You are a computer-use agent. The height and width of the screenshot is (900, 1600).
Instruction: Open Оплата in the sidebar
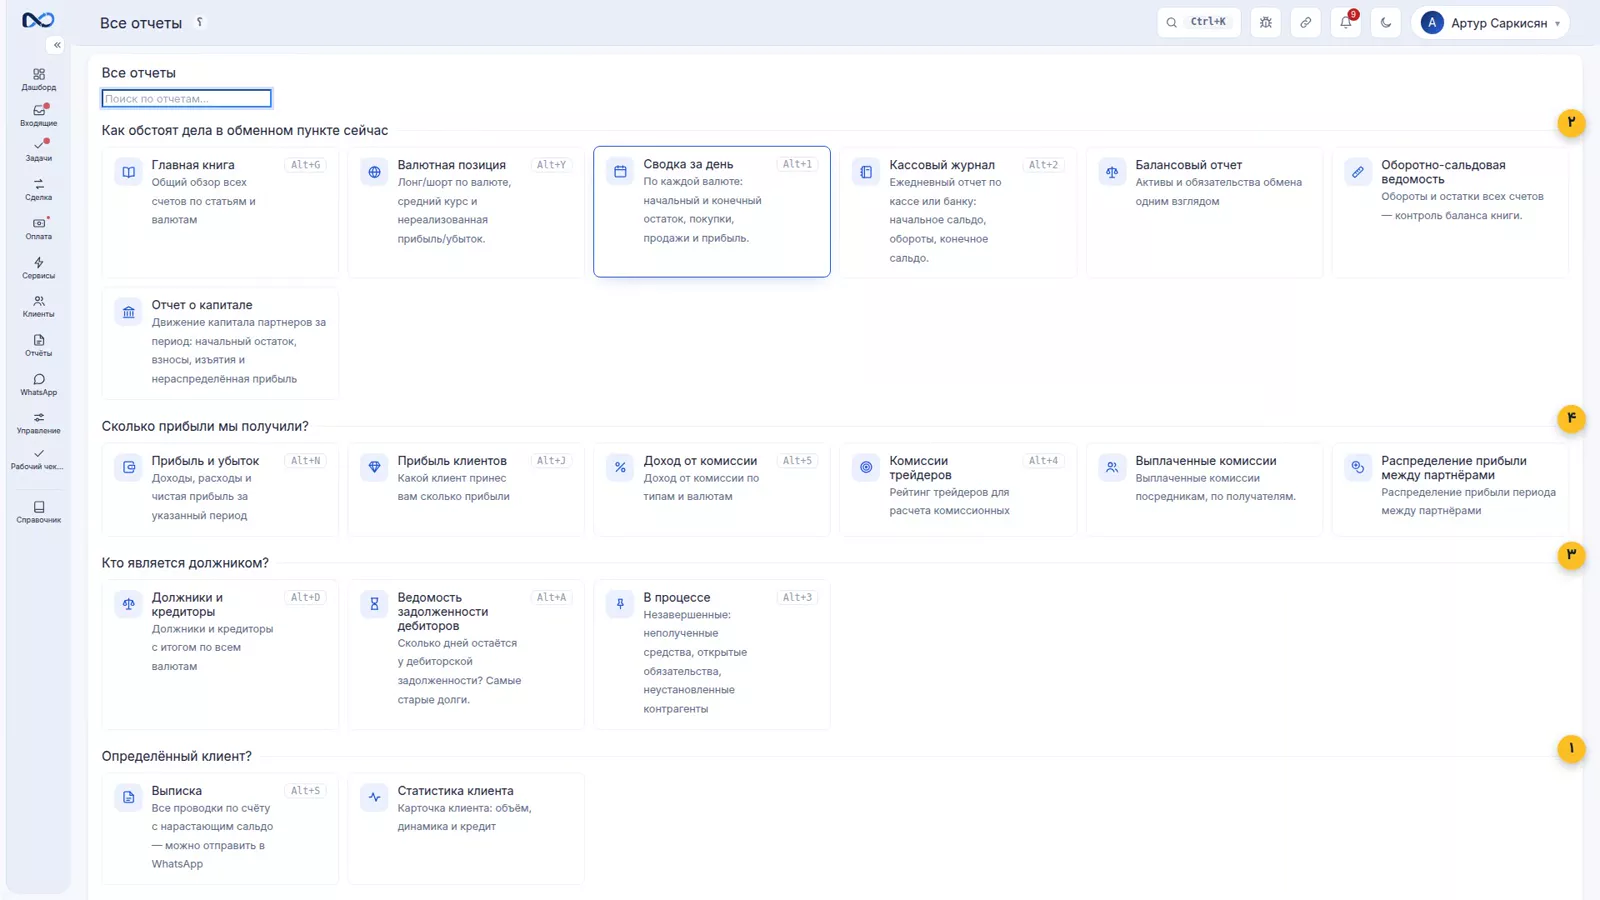tap(39, 228)
